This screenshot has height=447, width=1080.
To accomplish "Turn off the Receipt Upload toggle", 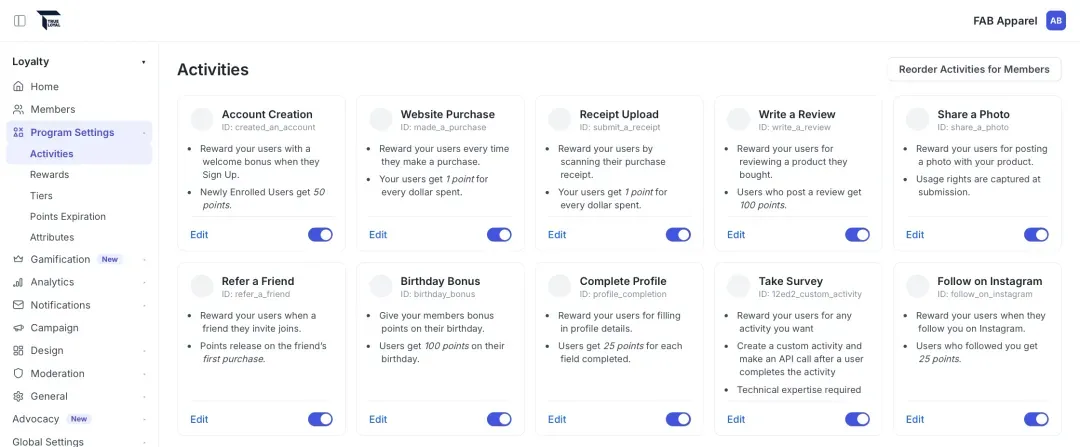I will [678, 235].
